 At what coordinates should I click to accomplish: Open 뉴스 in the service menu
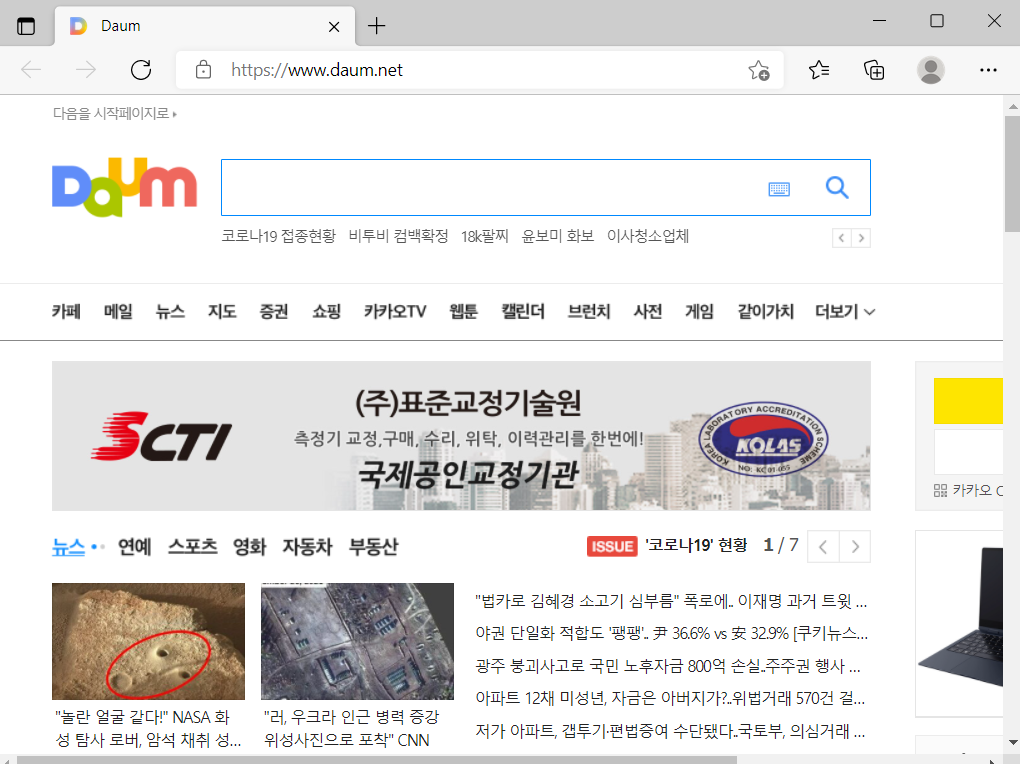point(170,312)
